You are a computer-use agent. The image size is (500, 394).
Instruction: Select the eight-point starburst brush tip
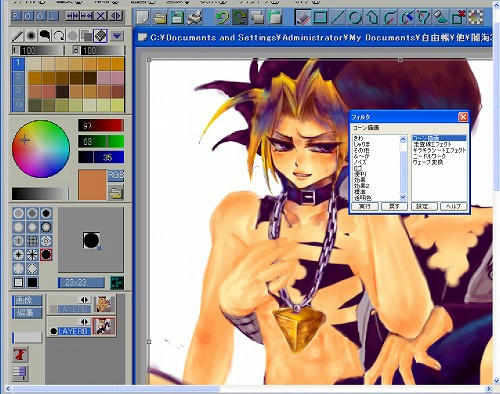[32, 255]
